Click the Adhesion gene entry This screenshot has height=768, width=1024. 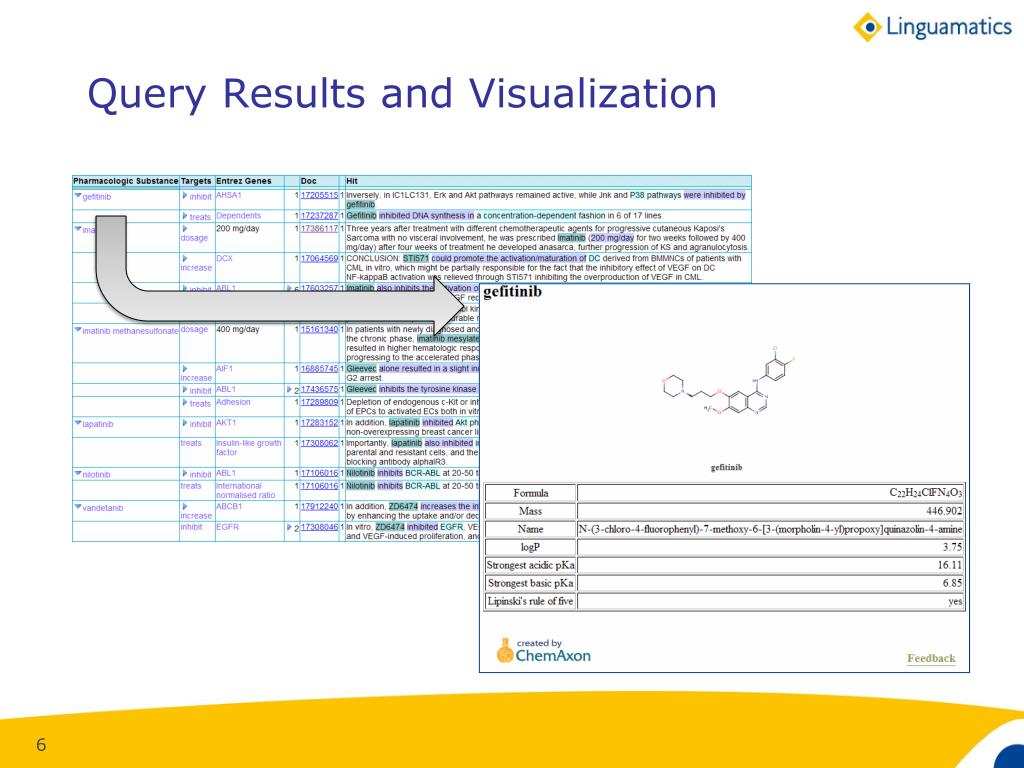[233, 402]
